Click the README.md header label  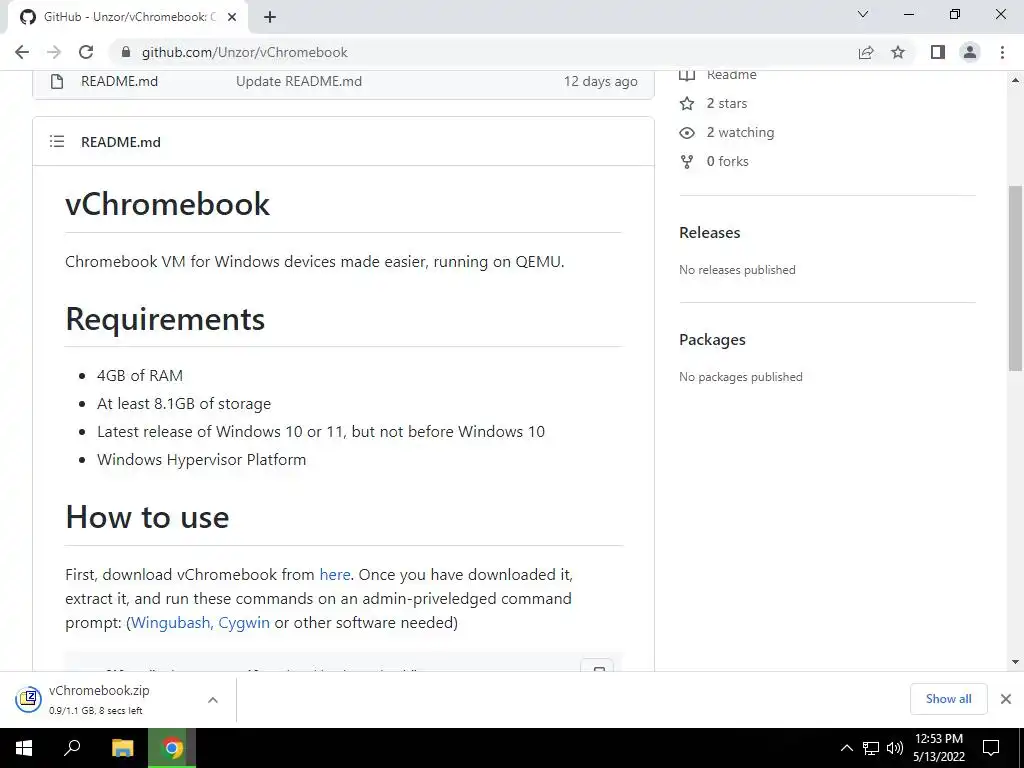[x=121, y=142]
